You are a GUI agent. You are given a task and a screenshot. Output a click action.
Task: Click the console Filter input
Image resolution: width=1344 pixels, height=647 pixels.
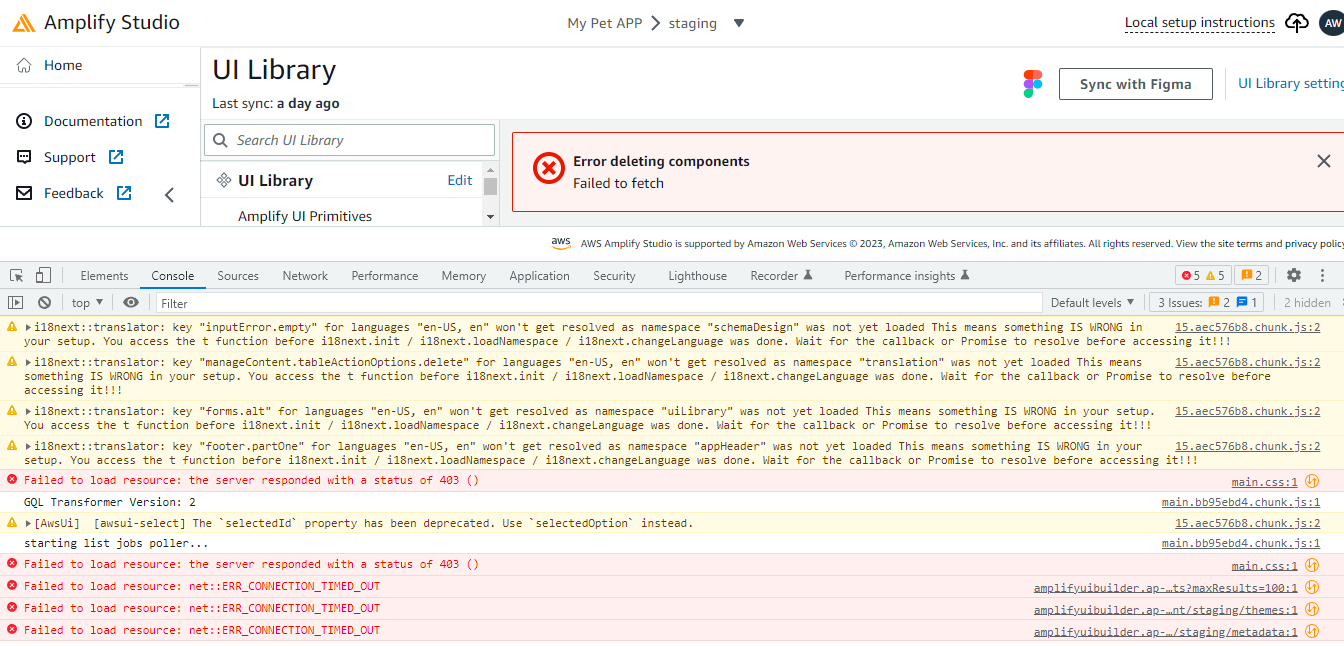pos(597,303)
